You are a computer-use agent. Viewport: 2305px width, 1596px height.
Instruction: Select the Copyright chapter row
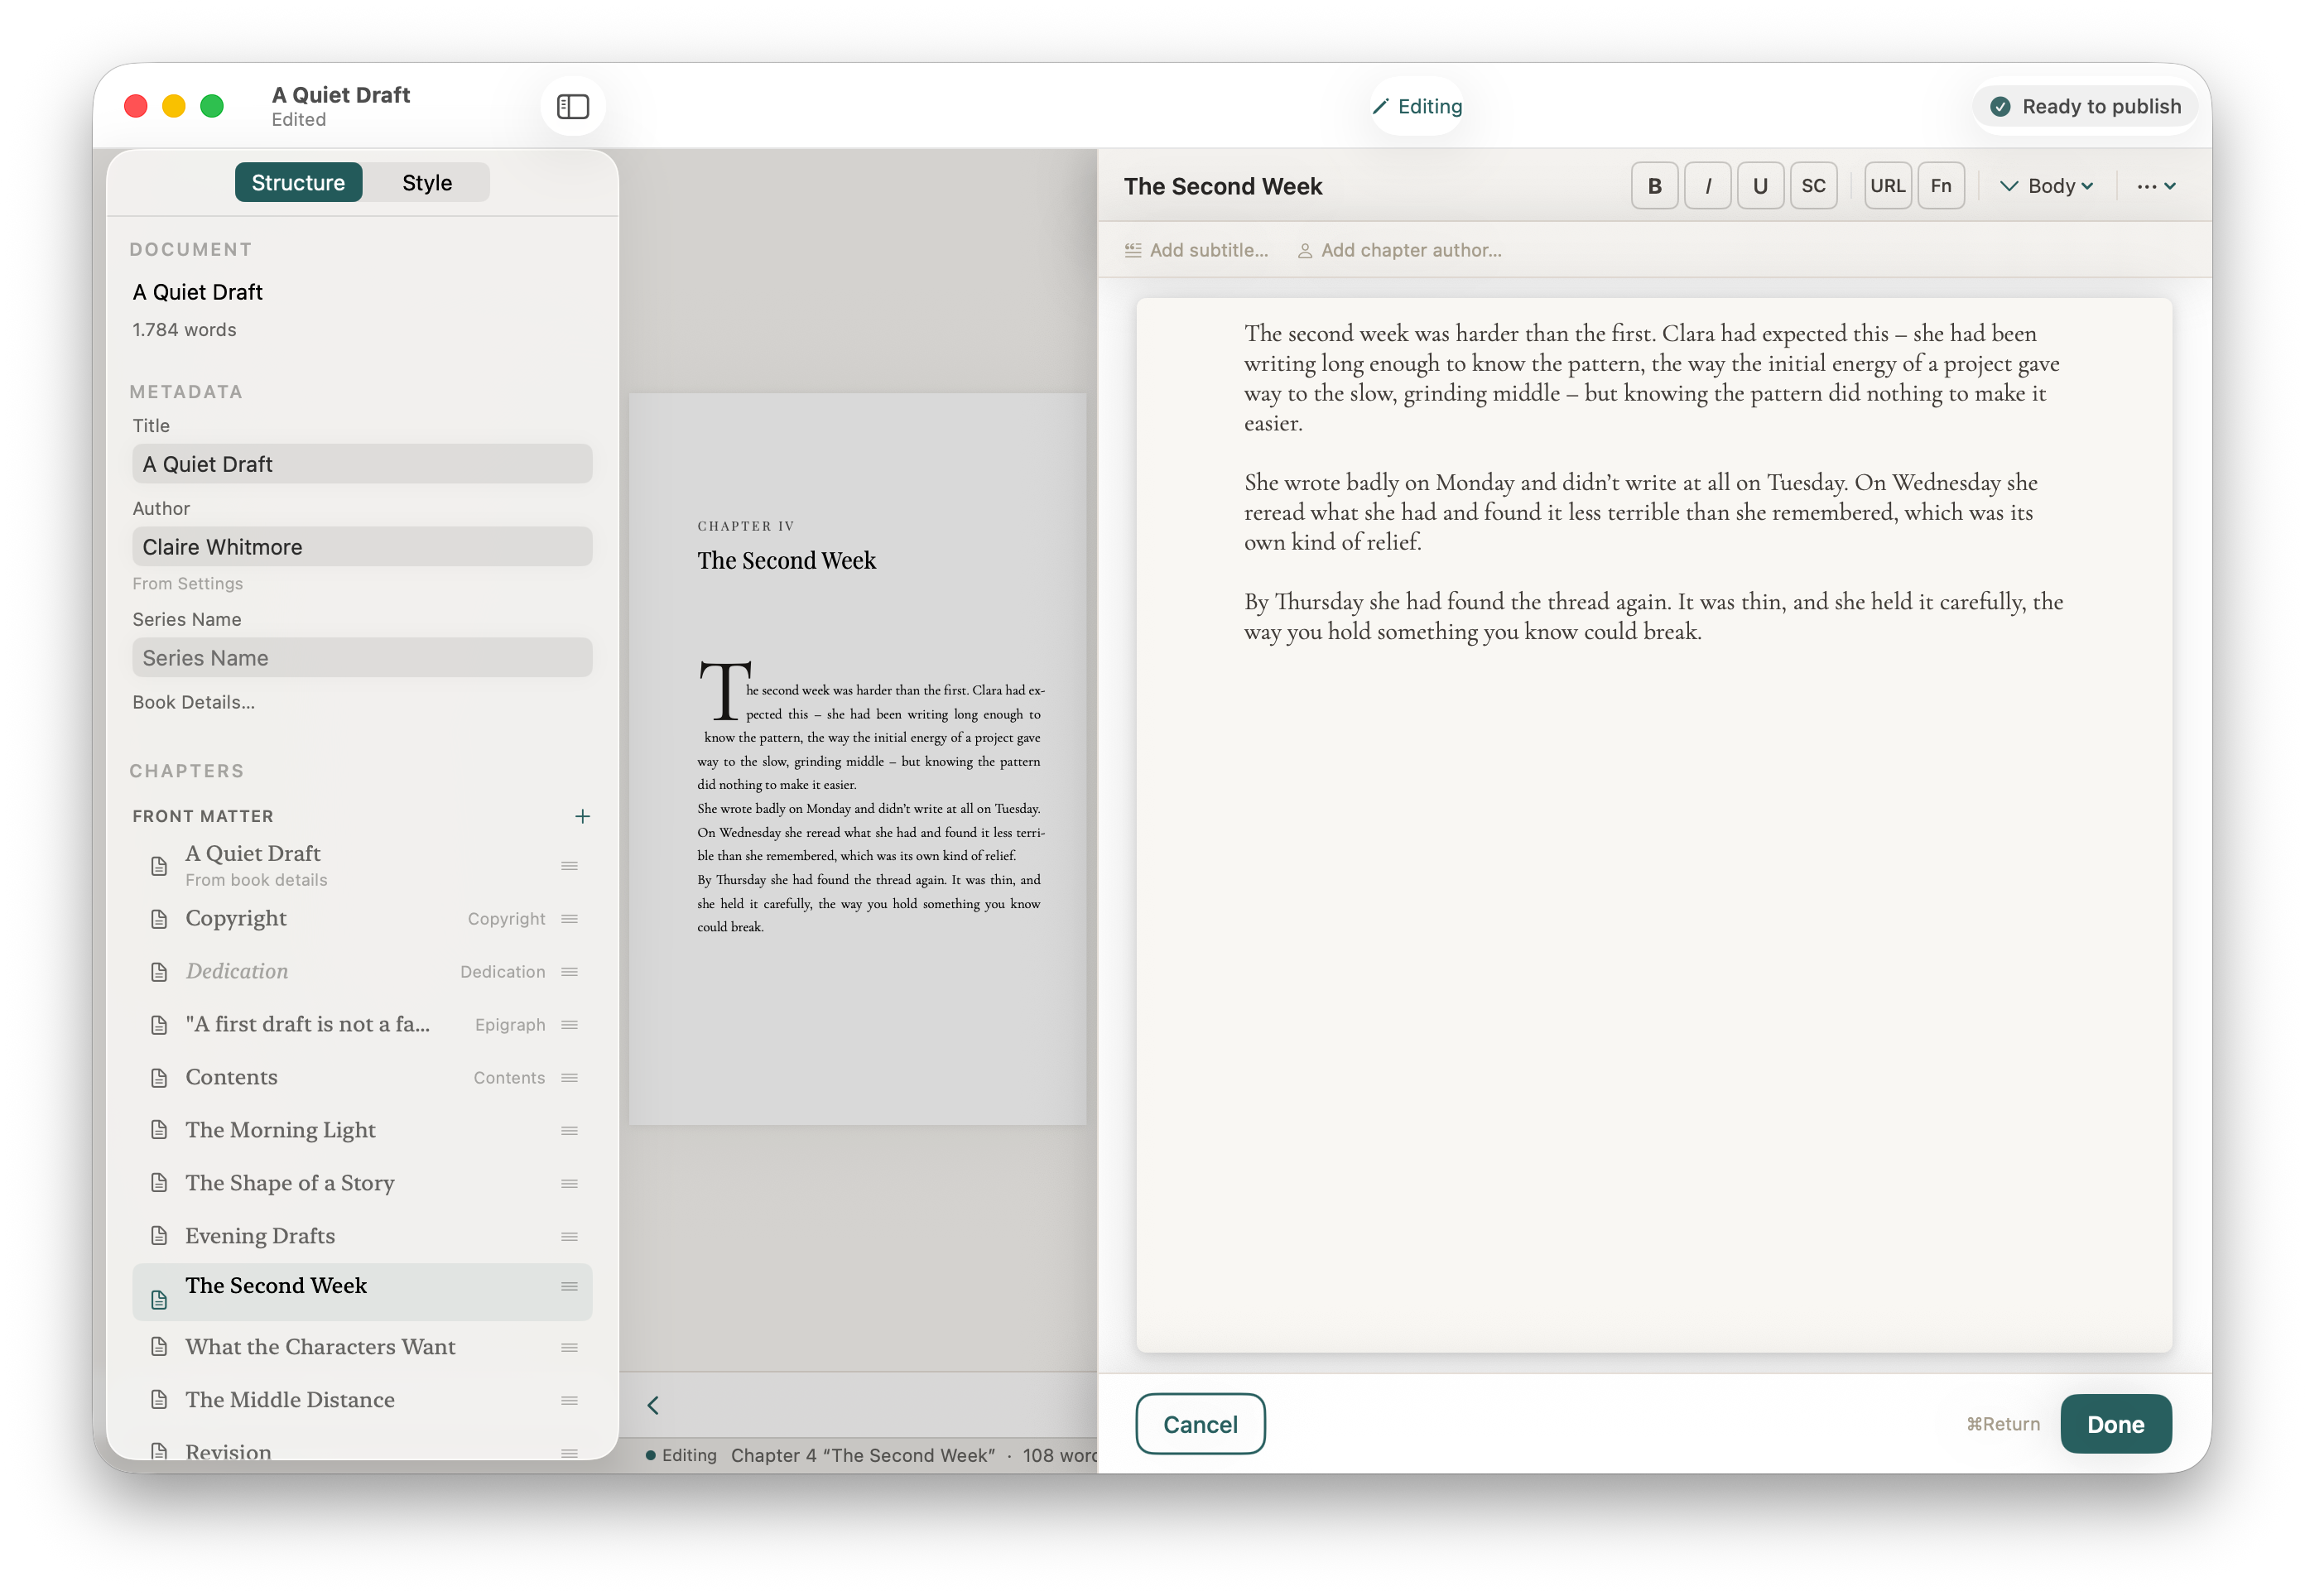pyautogui.click(x=362, y=918)
